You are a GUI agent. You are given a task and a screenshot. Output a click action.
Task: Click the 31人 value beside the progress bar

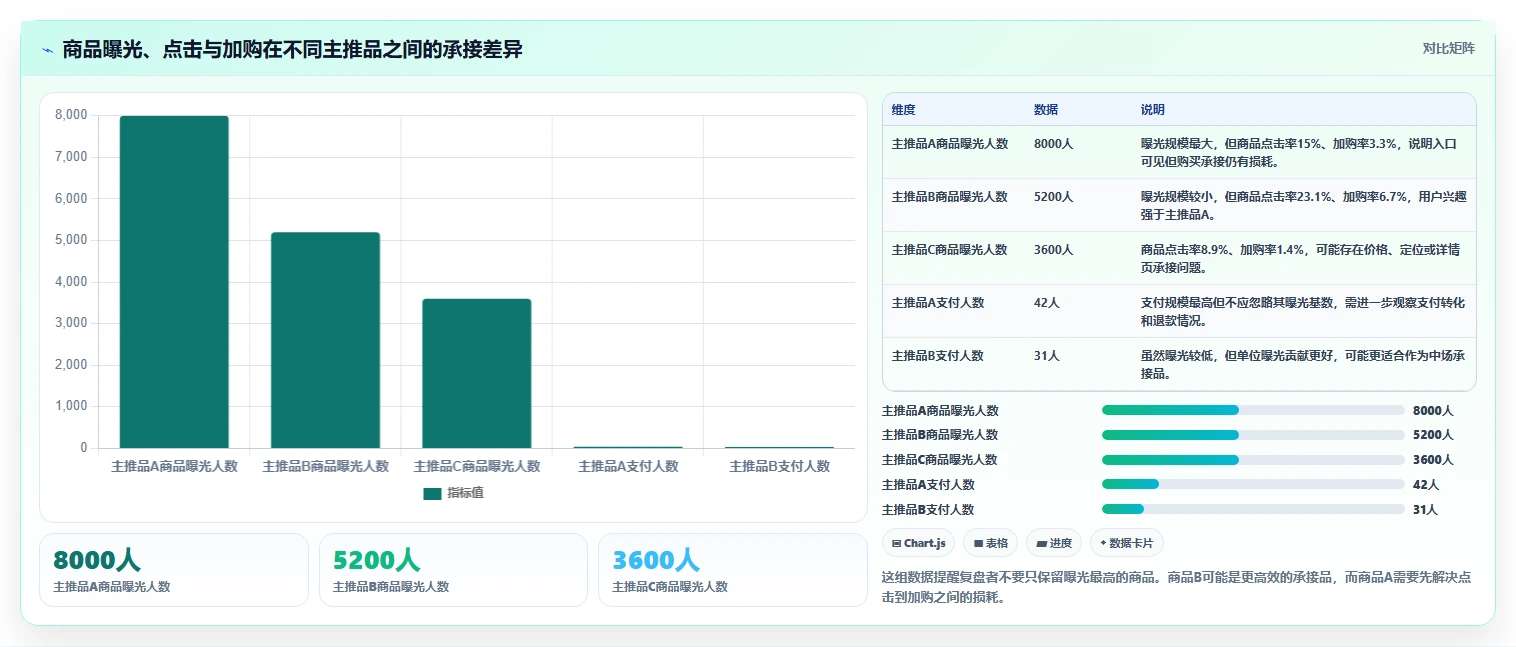pos(1426,510)
